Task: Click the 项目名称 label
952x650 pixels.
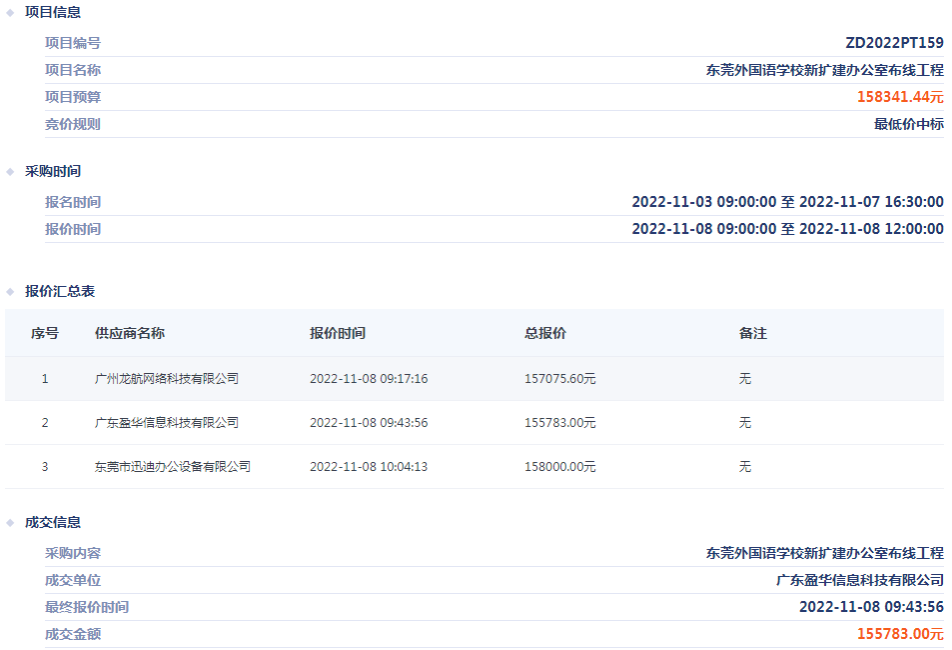Action: click(73, 70)
